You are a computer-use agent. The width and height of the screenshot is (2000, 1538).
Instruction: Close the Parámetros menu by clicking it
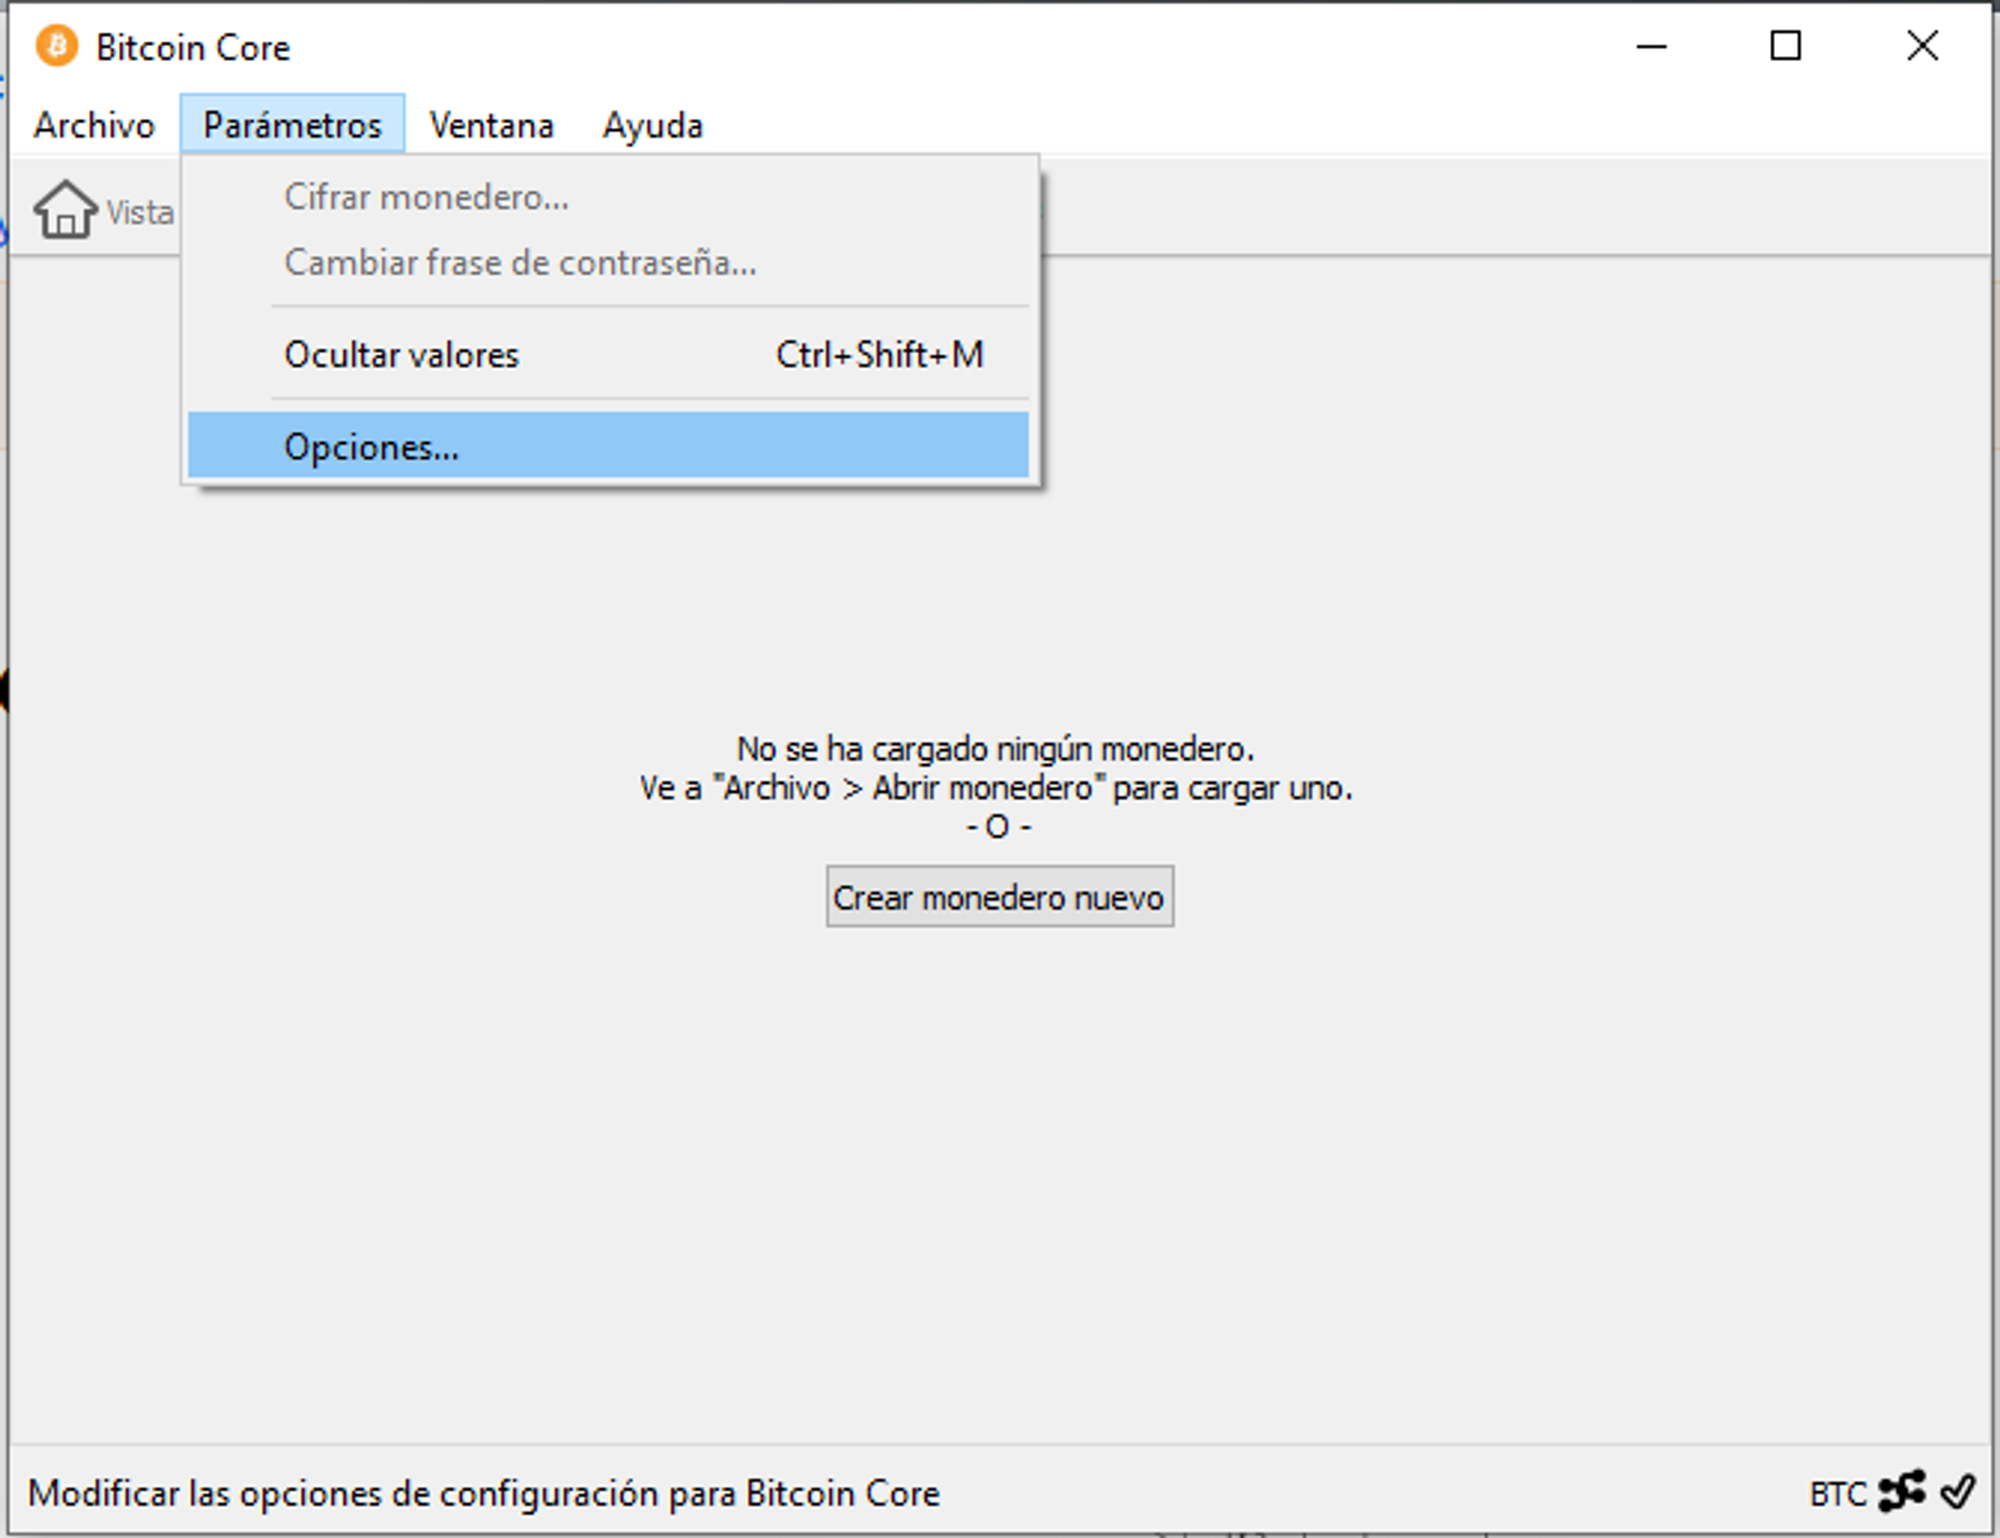pyautogui.click(x=292, y=125)
